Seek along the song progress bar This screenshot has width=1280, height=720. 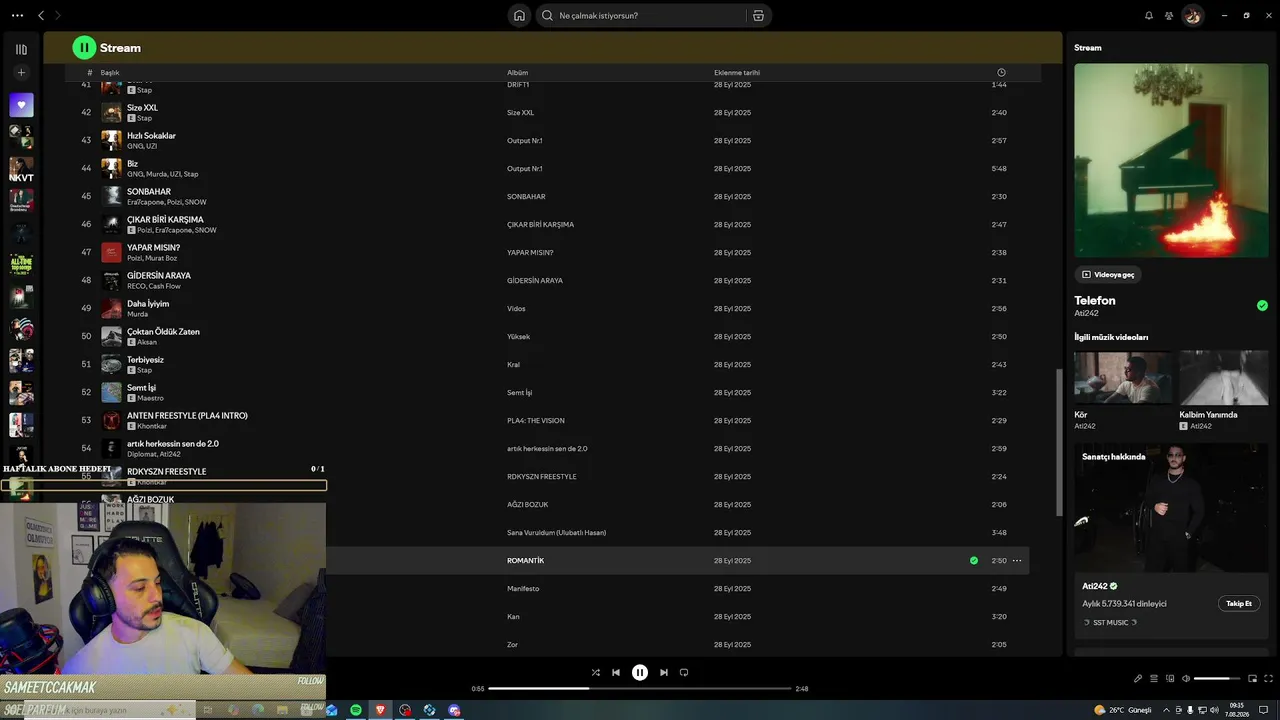(x=640, y=688)
